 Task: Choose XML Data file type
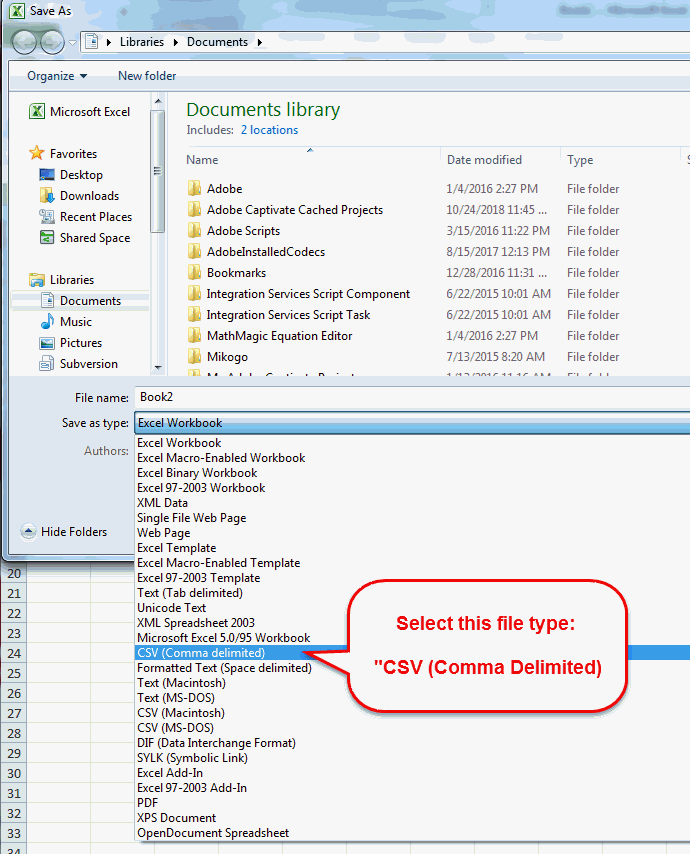click(x=162, y=503)
